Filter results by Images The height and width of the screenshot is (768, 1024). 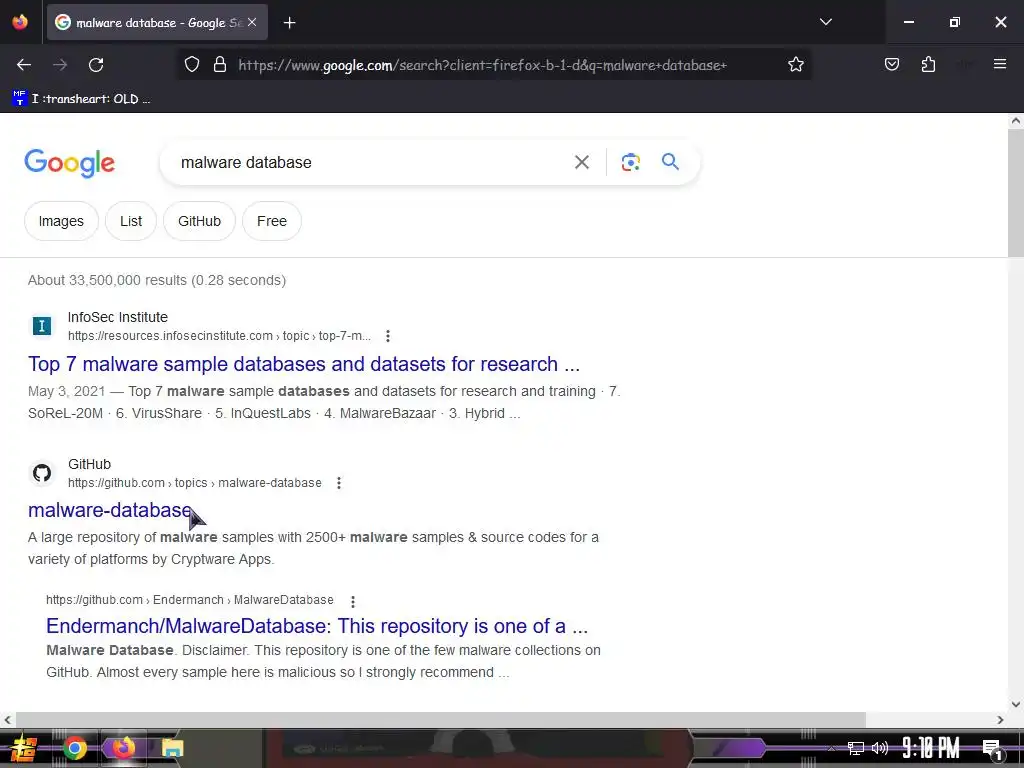pyautogui.click(x=61, y=221)
